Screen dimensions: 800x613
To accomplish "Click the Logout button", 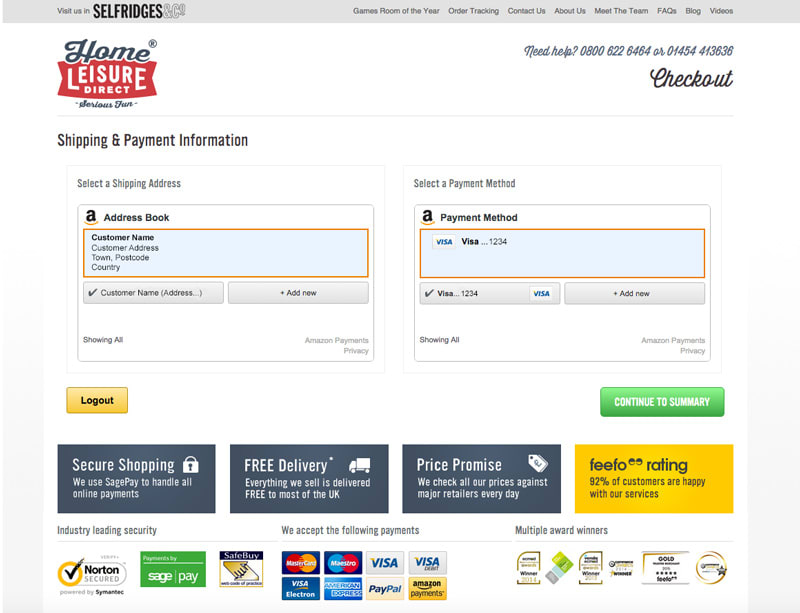I will pos(97,400).
